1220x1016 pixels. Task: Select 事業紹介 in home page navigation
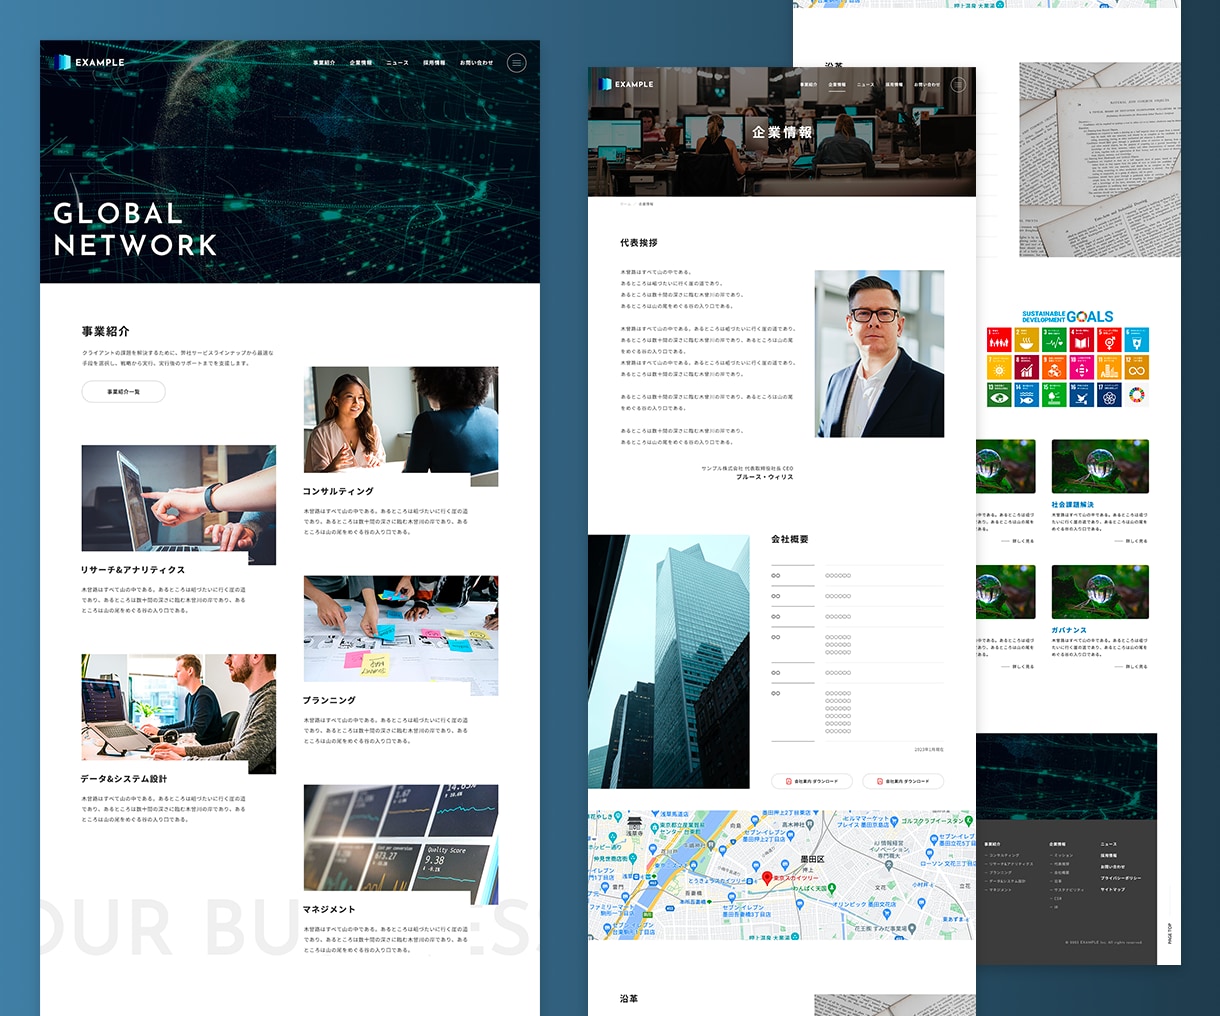pyautogui.click(x=324, y=63)
